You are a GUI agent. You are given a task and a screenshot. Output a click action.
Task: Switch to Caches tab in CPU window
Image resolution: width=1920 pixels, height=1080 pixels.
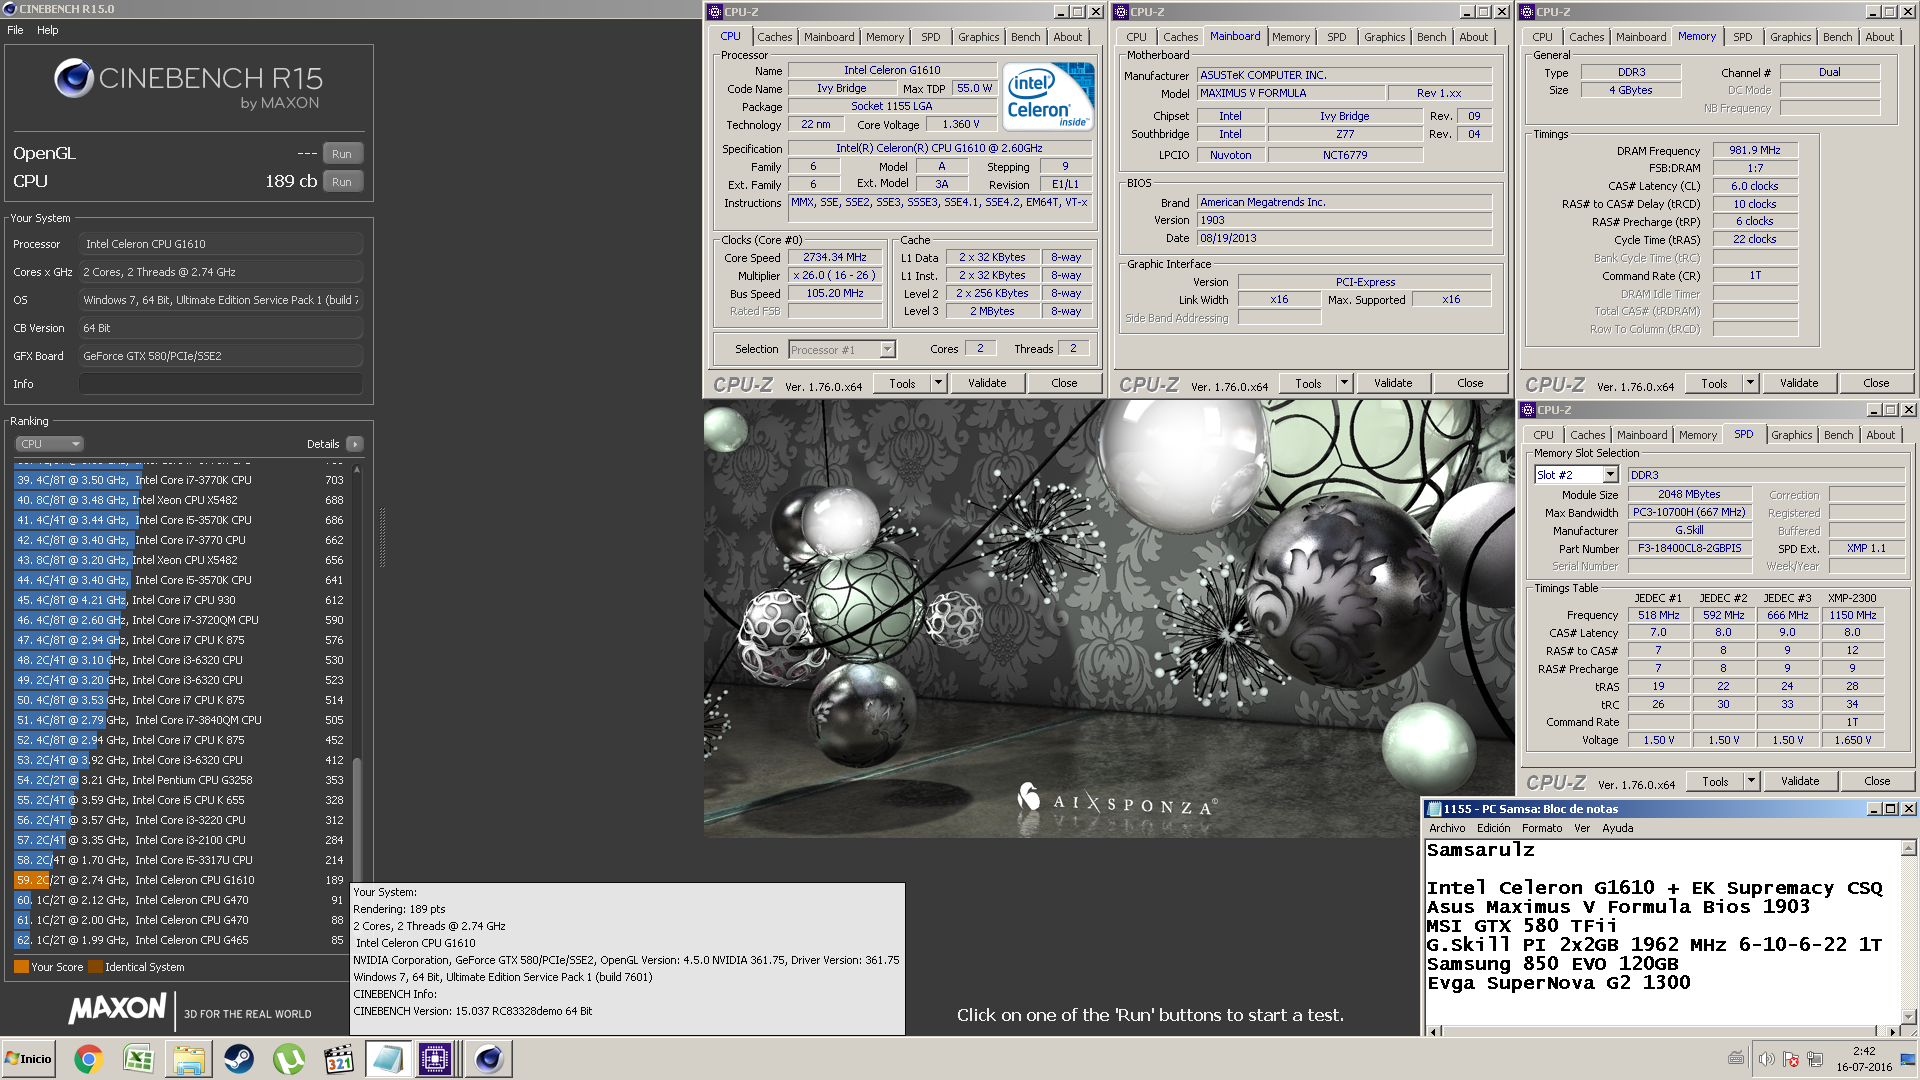click(774, 37)
